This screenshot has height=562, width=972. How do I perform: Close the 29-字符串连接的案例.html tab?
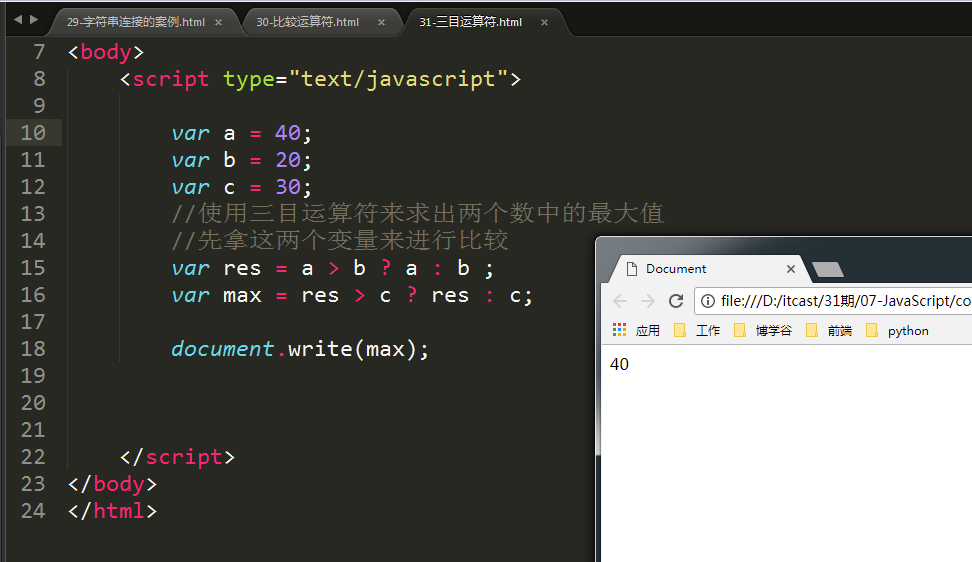tap(218, 22)
